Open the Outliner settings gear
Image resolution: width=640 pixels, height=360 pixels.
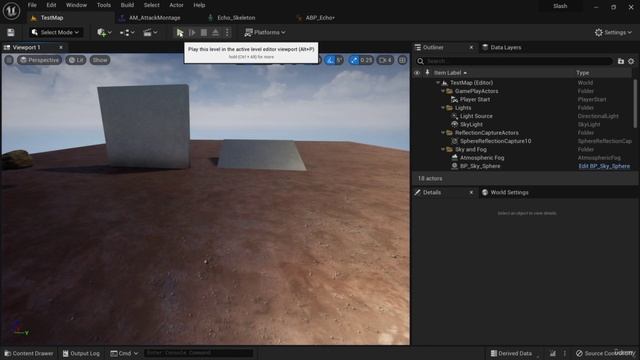point(631,61)
